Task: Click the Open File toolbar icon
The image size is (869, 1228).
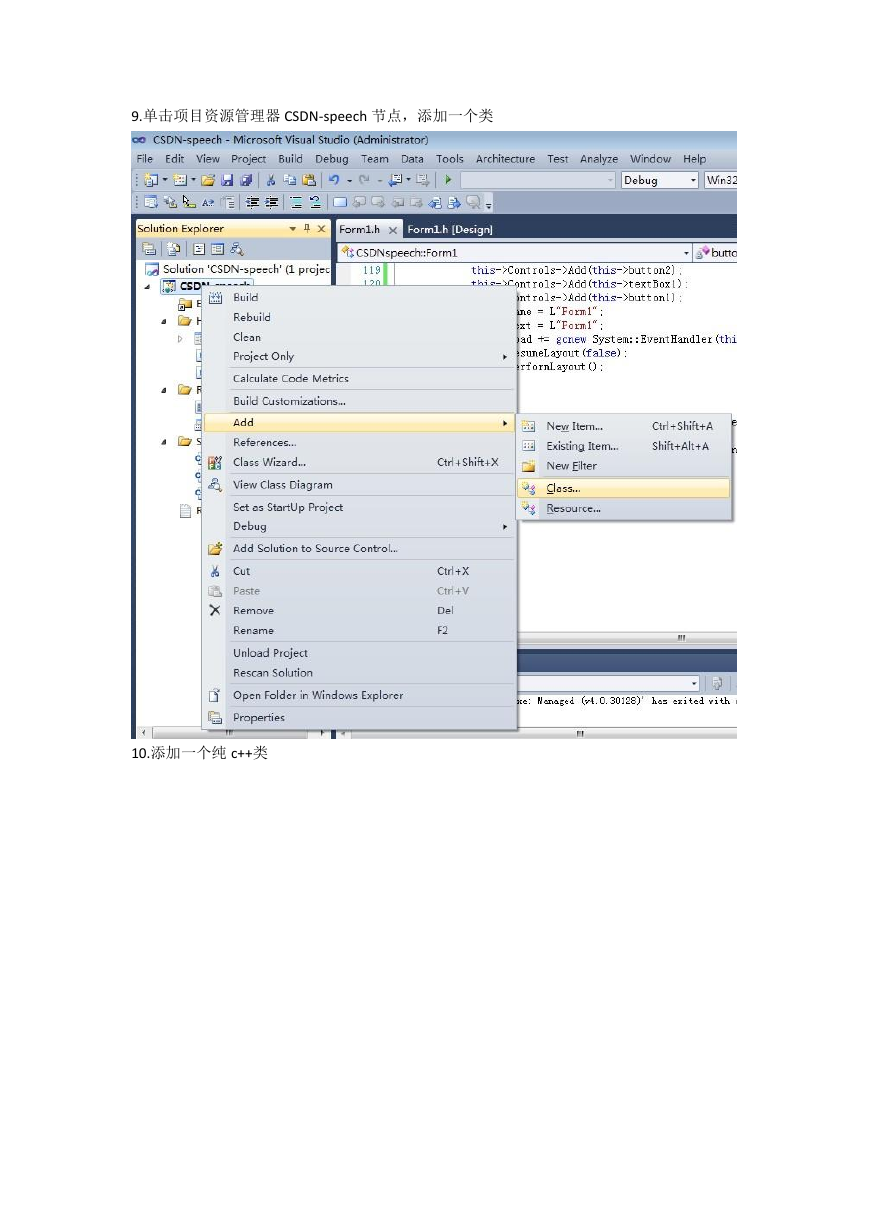Action: pos(208,180)
